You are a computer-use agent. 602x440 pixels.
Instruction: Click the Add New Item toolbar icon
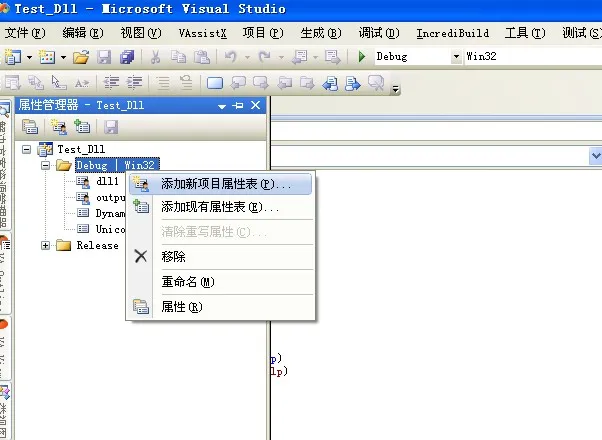click(x=47, y=57)
